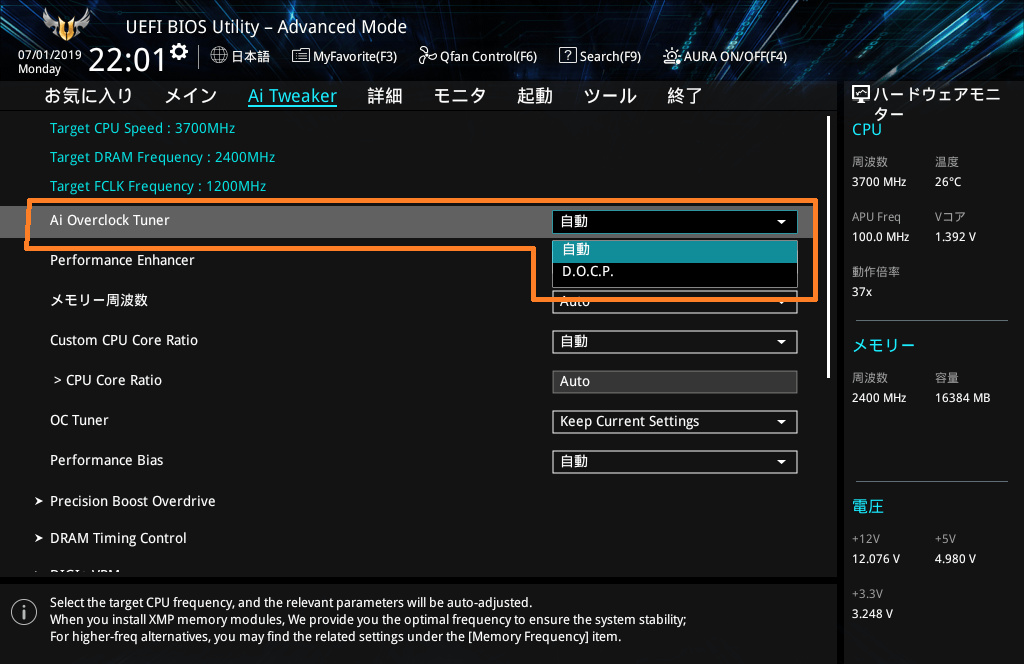Select the OC Tuner label
The height and width of the screenshot is (664, 1024).
click(79, 420)
